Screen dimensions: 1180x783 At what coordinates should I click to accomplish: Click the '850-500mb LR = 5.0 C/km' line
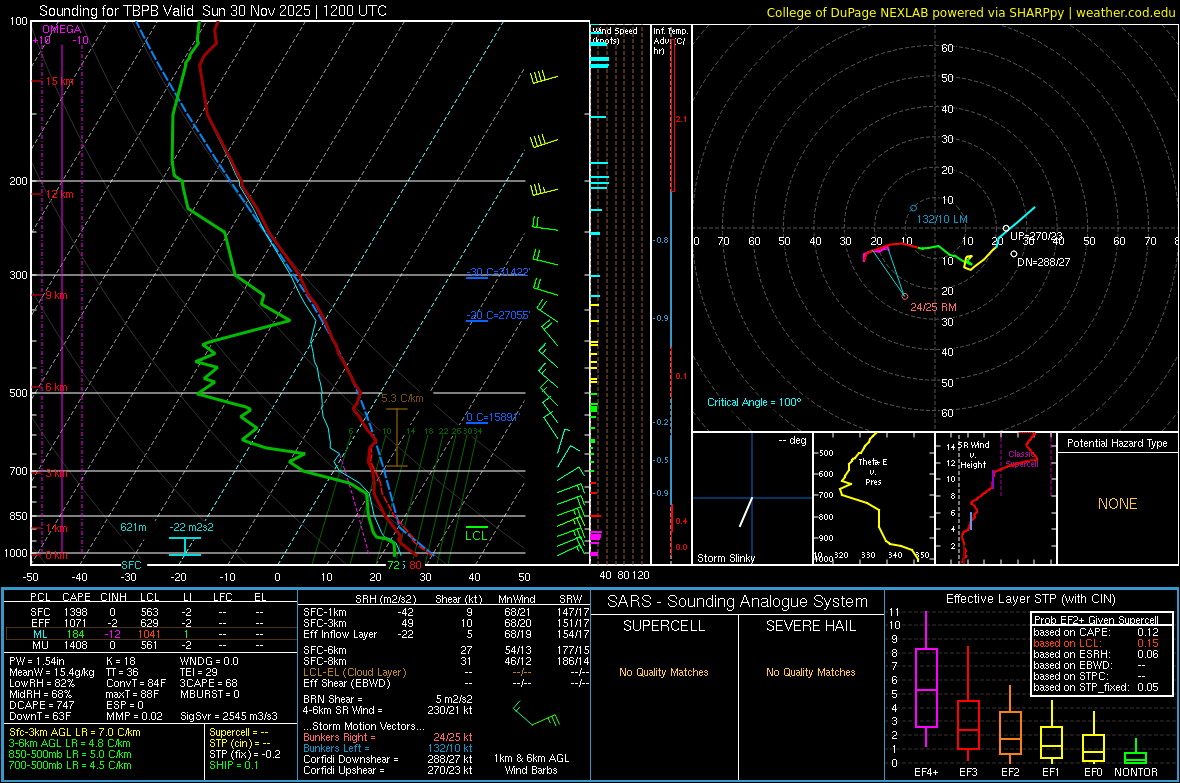[x=70, y=754]
